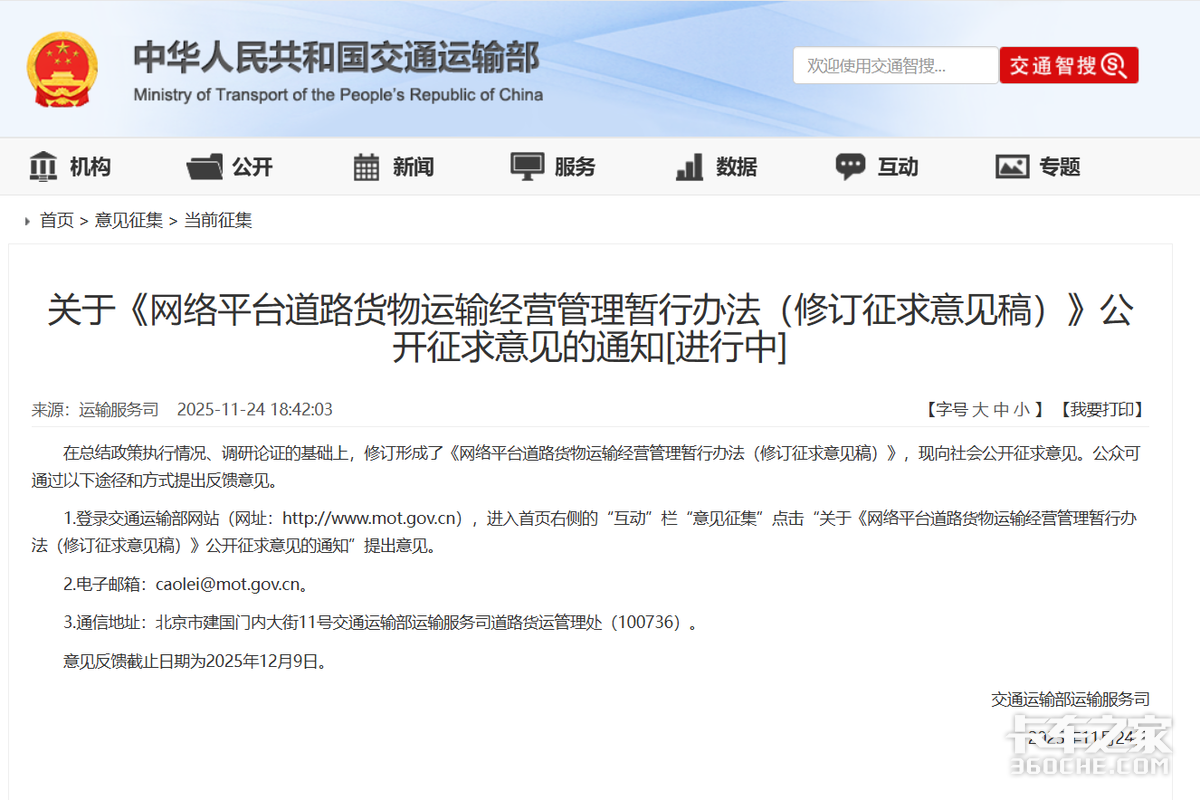The height and width of the screenshot is (800, 1200).
Task: Set font size to 中
Action: coord(1001,410)
